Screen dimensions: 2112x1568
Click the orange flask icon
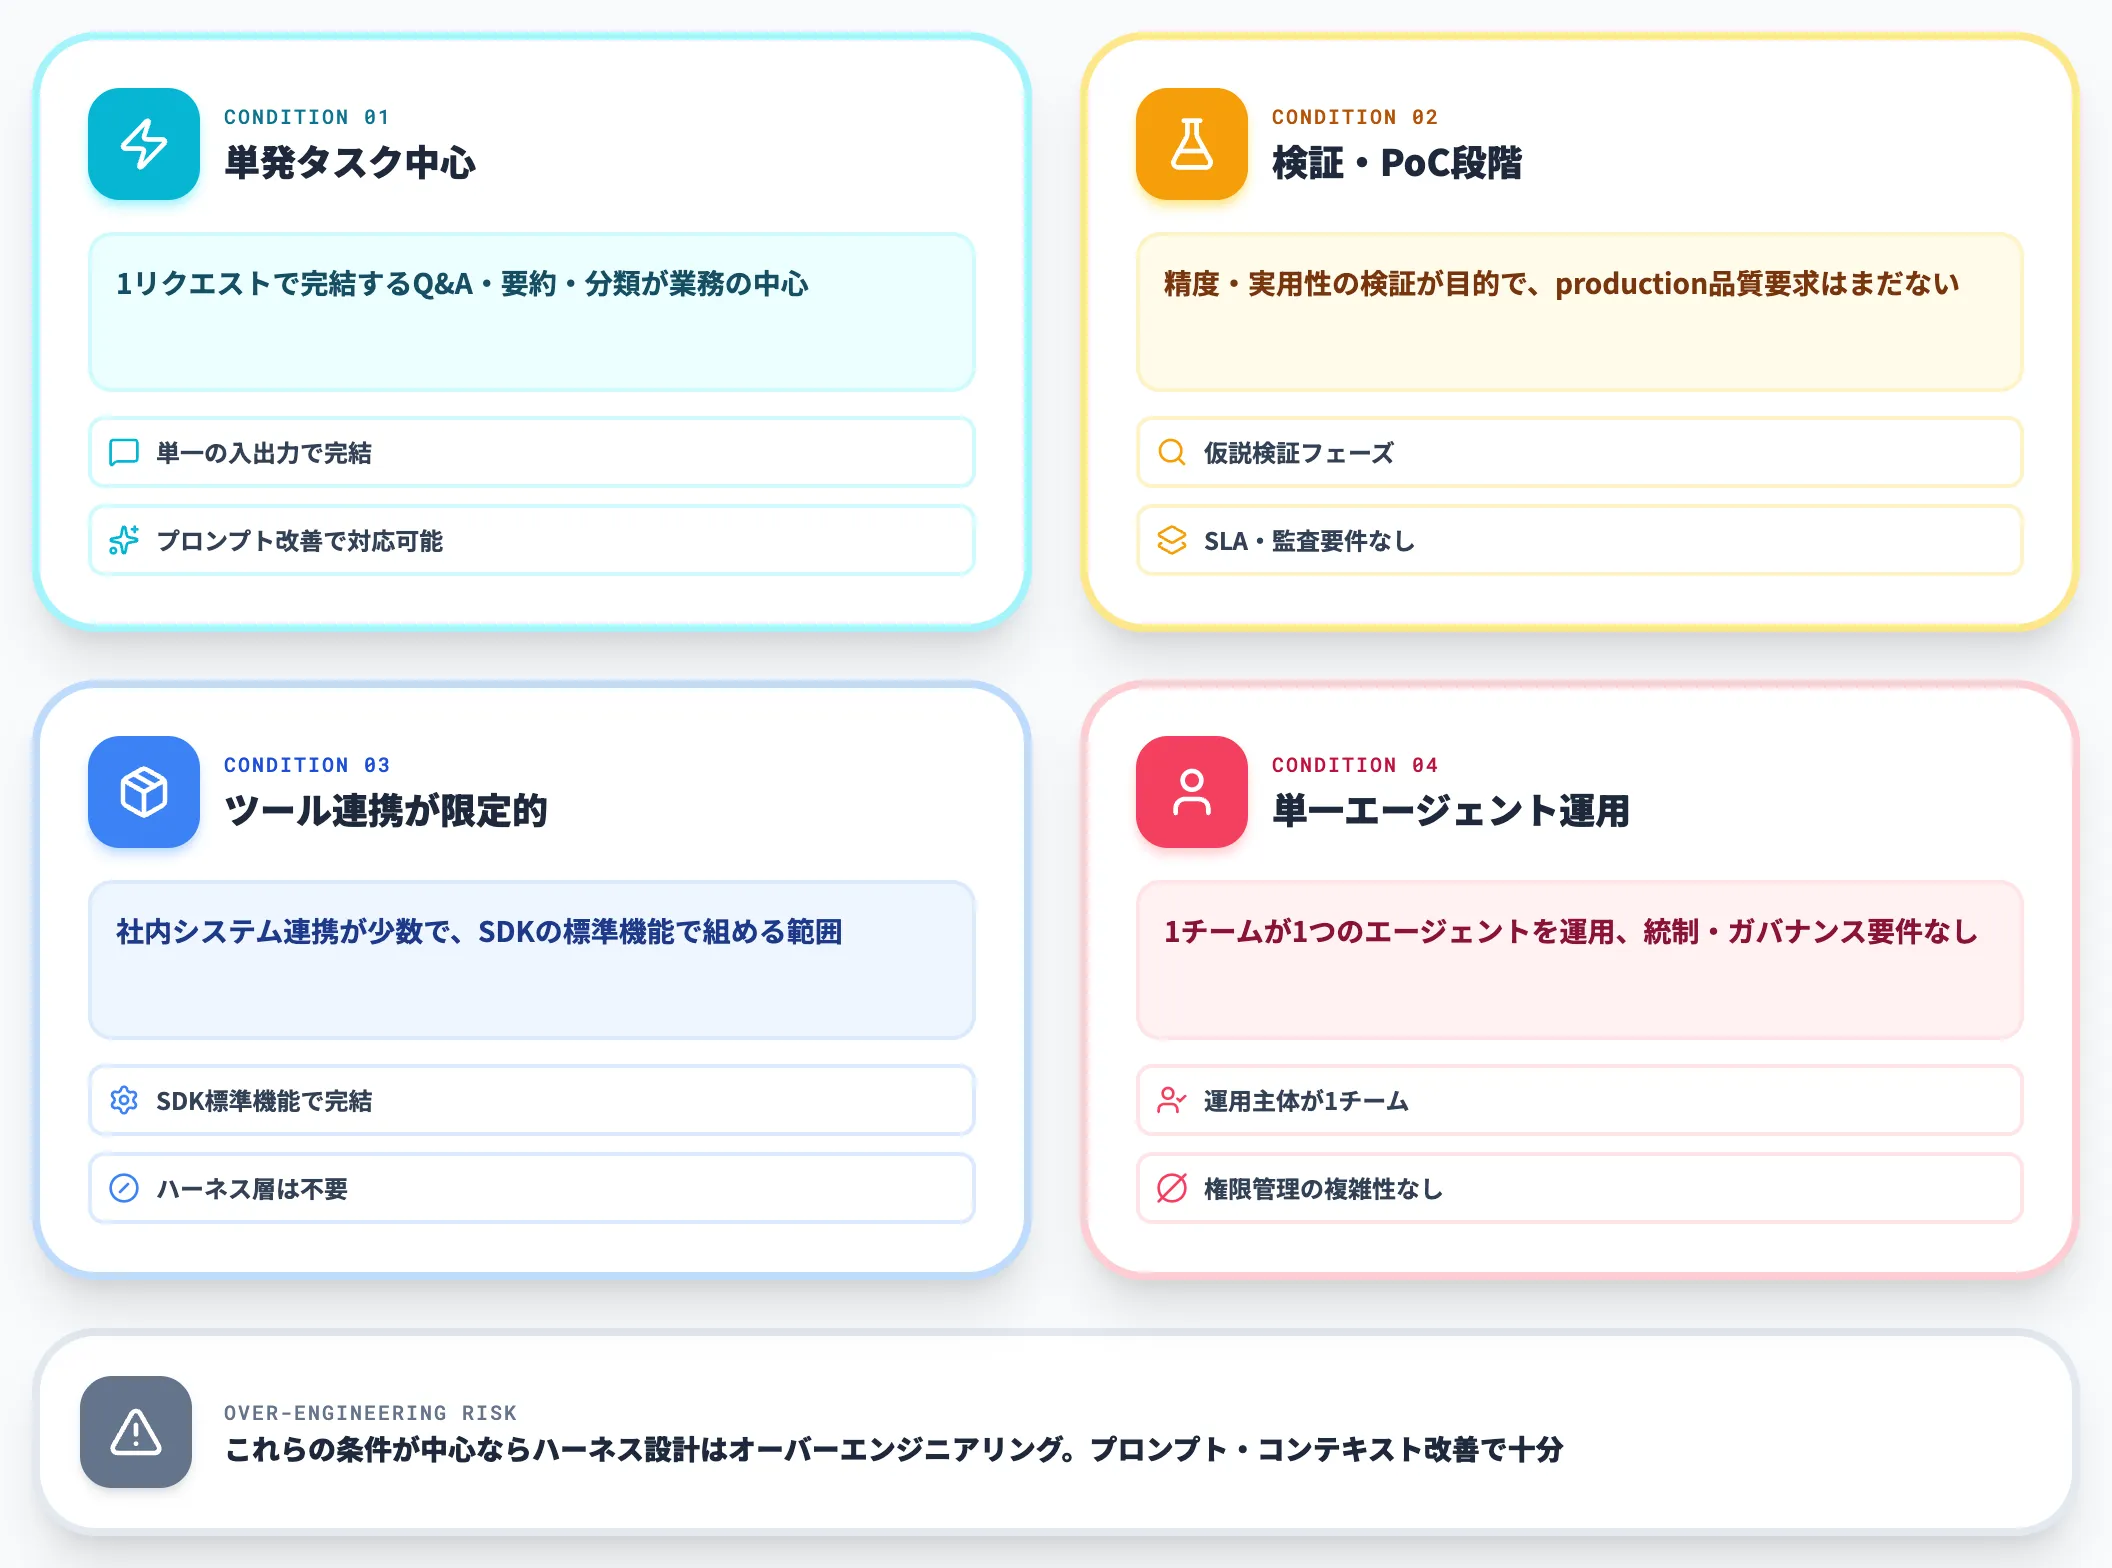(1192, 144)
